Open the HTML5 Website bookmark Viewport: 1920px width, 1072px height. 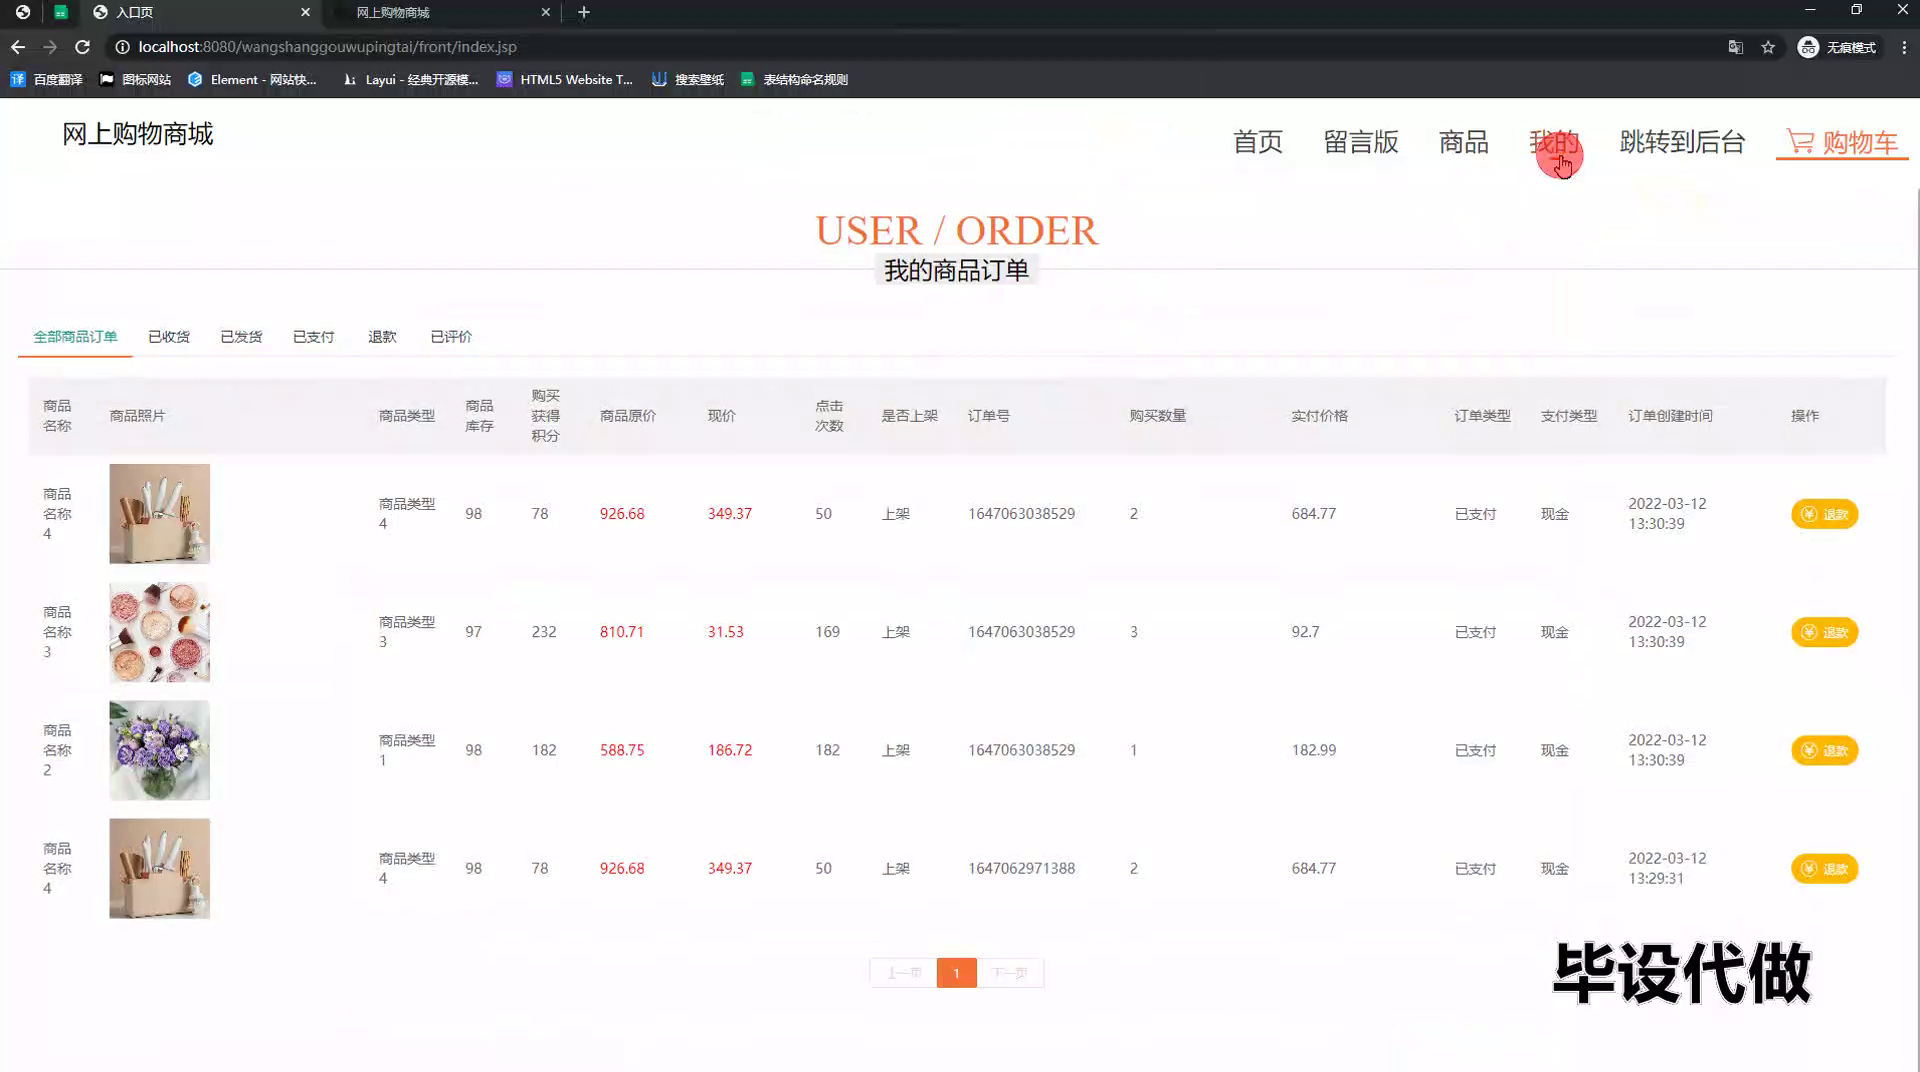pyautogui.click(x=565, y=79)
